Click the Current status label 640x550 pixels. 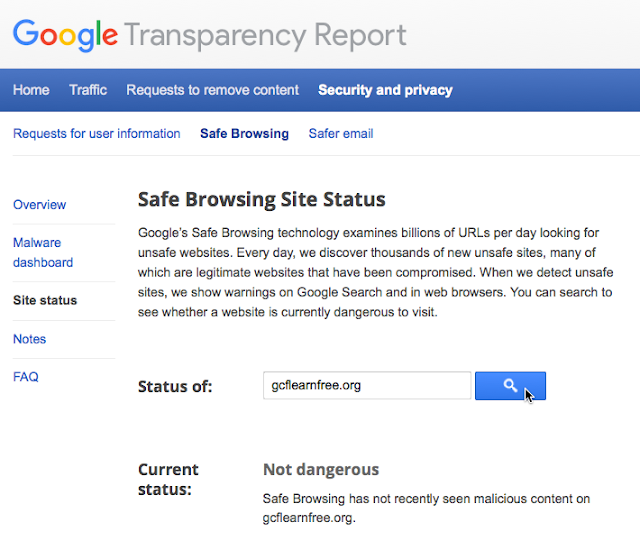[168, 479]
